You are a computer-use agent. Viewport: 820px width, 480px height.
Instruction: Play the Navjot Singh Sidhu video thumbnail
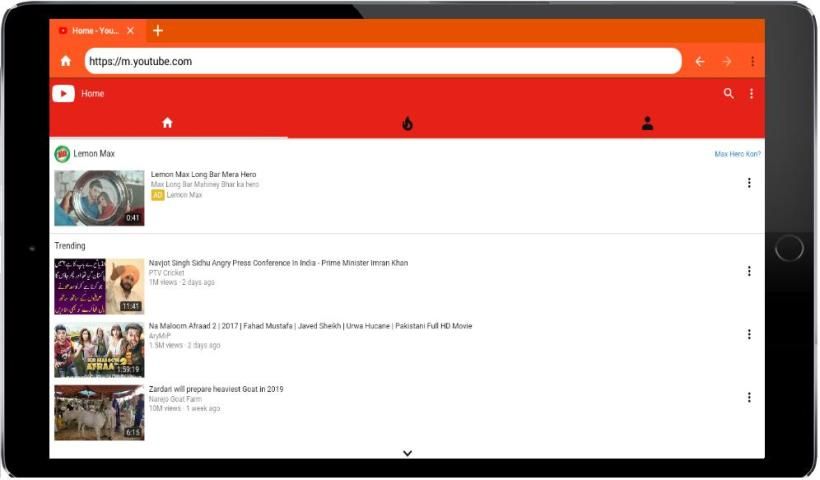[x=99, y=287]
